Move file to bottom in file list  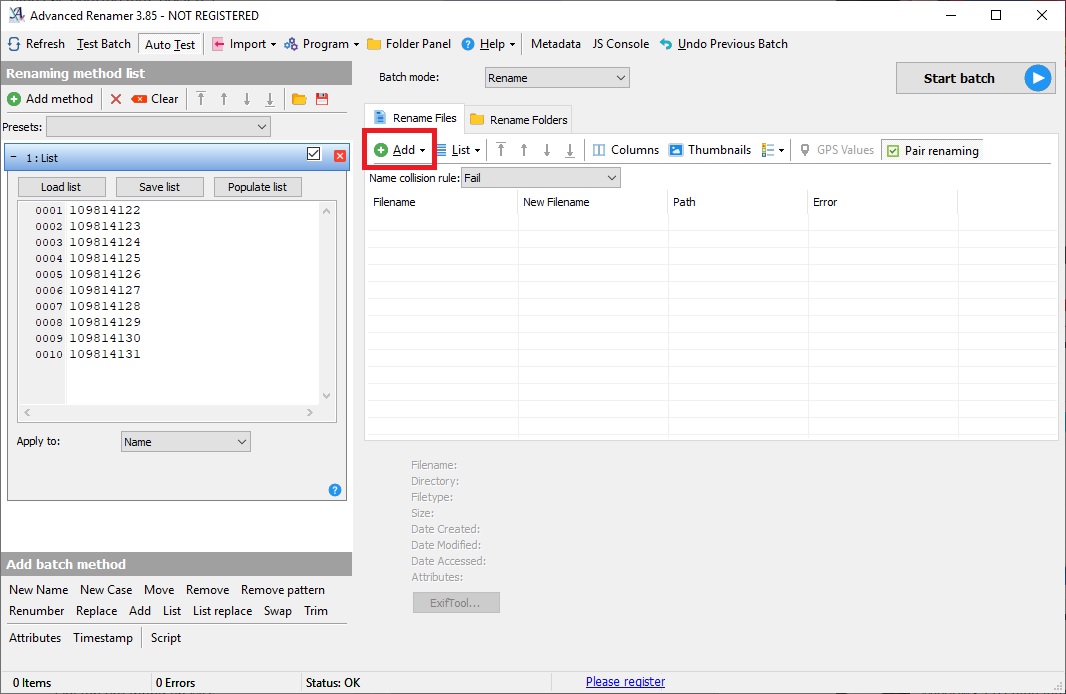pyautogui.click(x=570, y=150)
